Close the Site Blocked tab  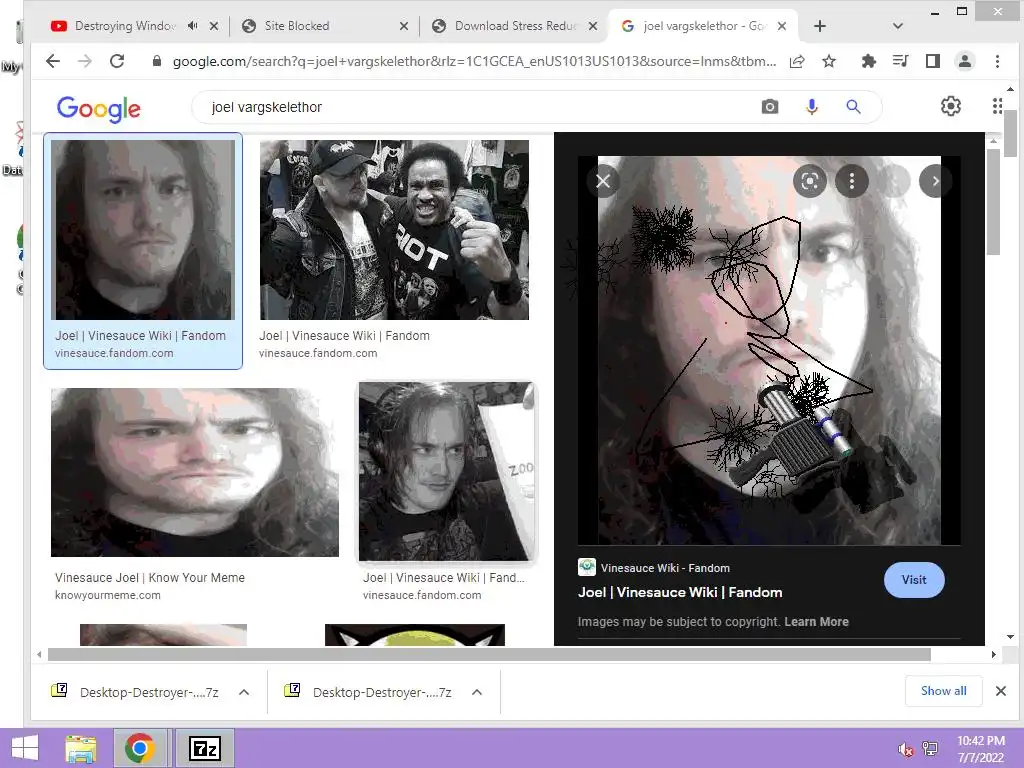pyautogui.click(x=404, y=26)
